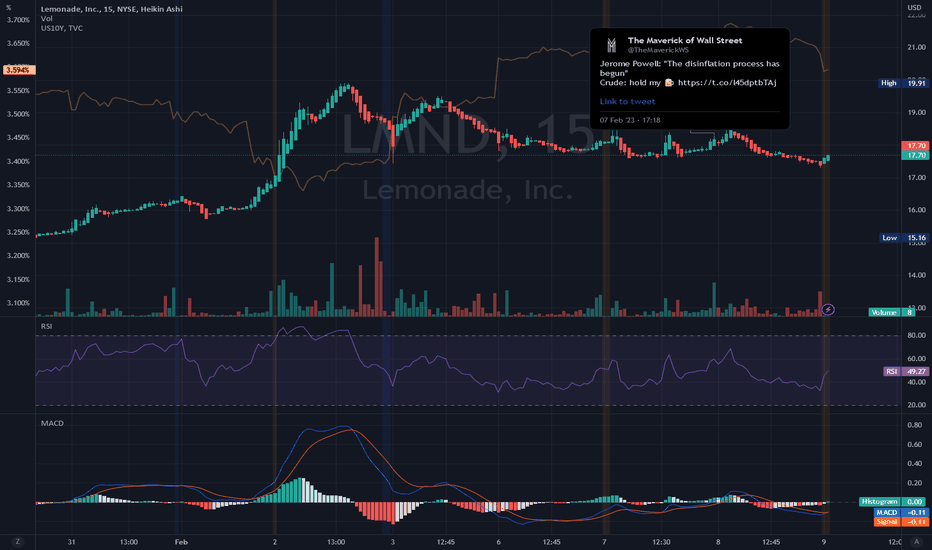This screenshot has width=932, height=550.
Task: Click the green 17.70 last price tag
Action: tap(915, 155)
